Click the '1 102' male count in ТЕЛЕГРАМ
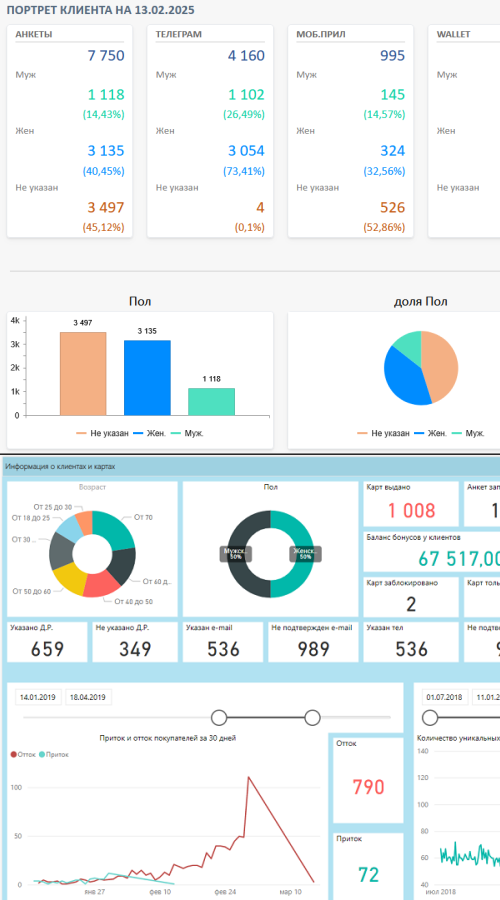Screen dimensions: 500x900 (246, 95)
